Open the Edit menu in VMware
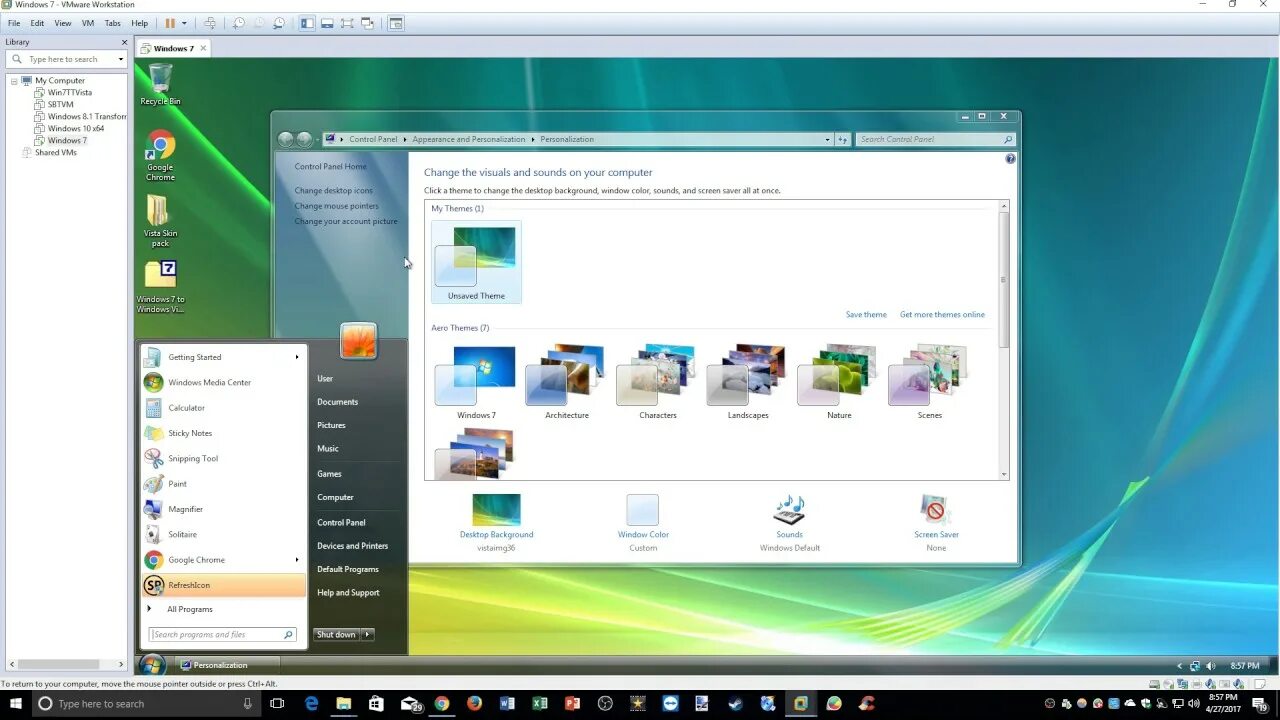This screenshot has width=1280, height=720. pyautogui.click(x=37, y=23)
